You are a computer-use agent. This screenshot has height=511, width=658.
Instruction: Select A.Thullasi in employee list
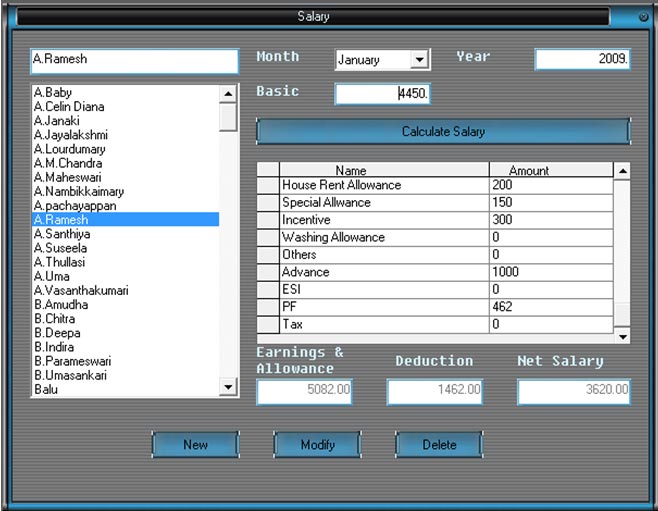pyautogui.click(x=125, y=262)
